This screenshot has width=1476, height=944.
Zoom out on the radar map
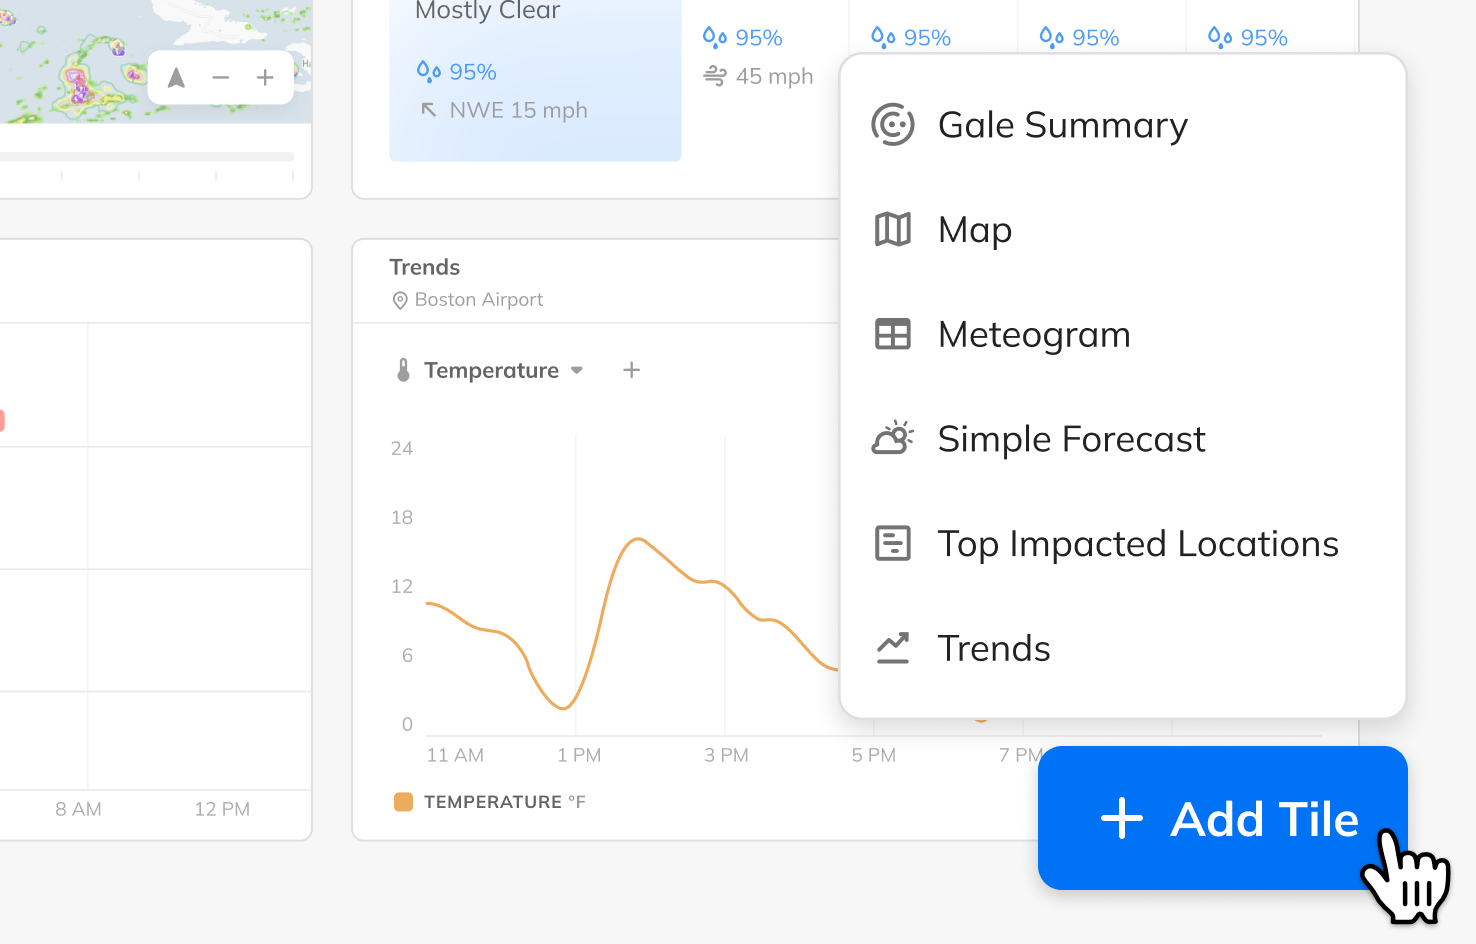pyautogui.click(x=221, y=77)
